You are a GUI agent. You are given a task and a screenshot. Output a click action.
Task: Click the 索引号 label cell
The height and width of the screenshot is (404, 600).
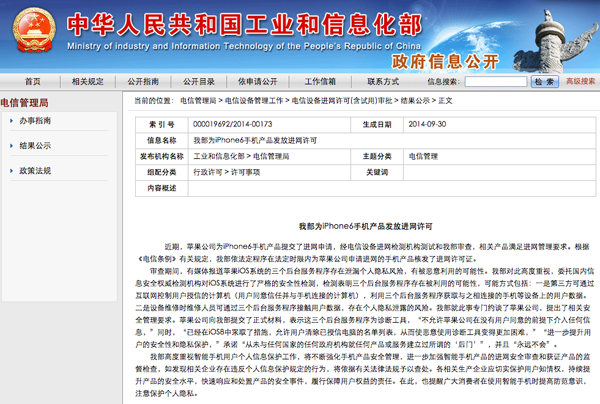click(161, 124)
